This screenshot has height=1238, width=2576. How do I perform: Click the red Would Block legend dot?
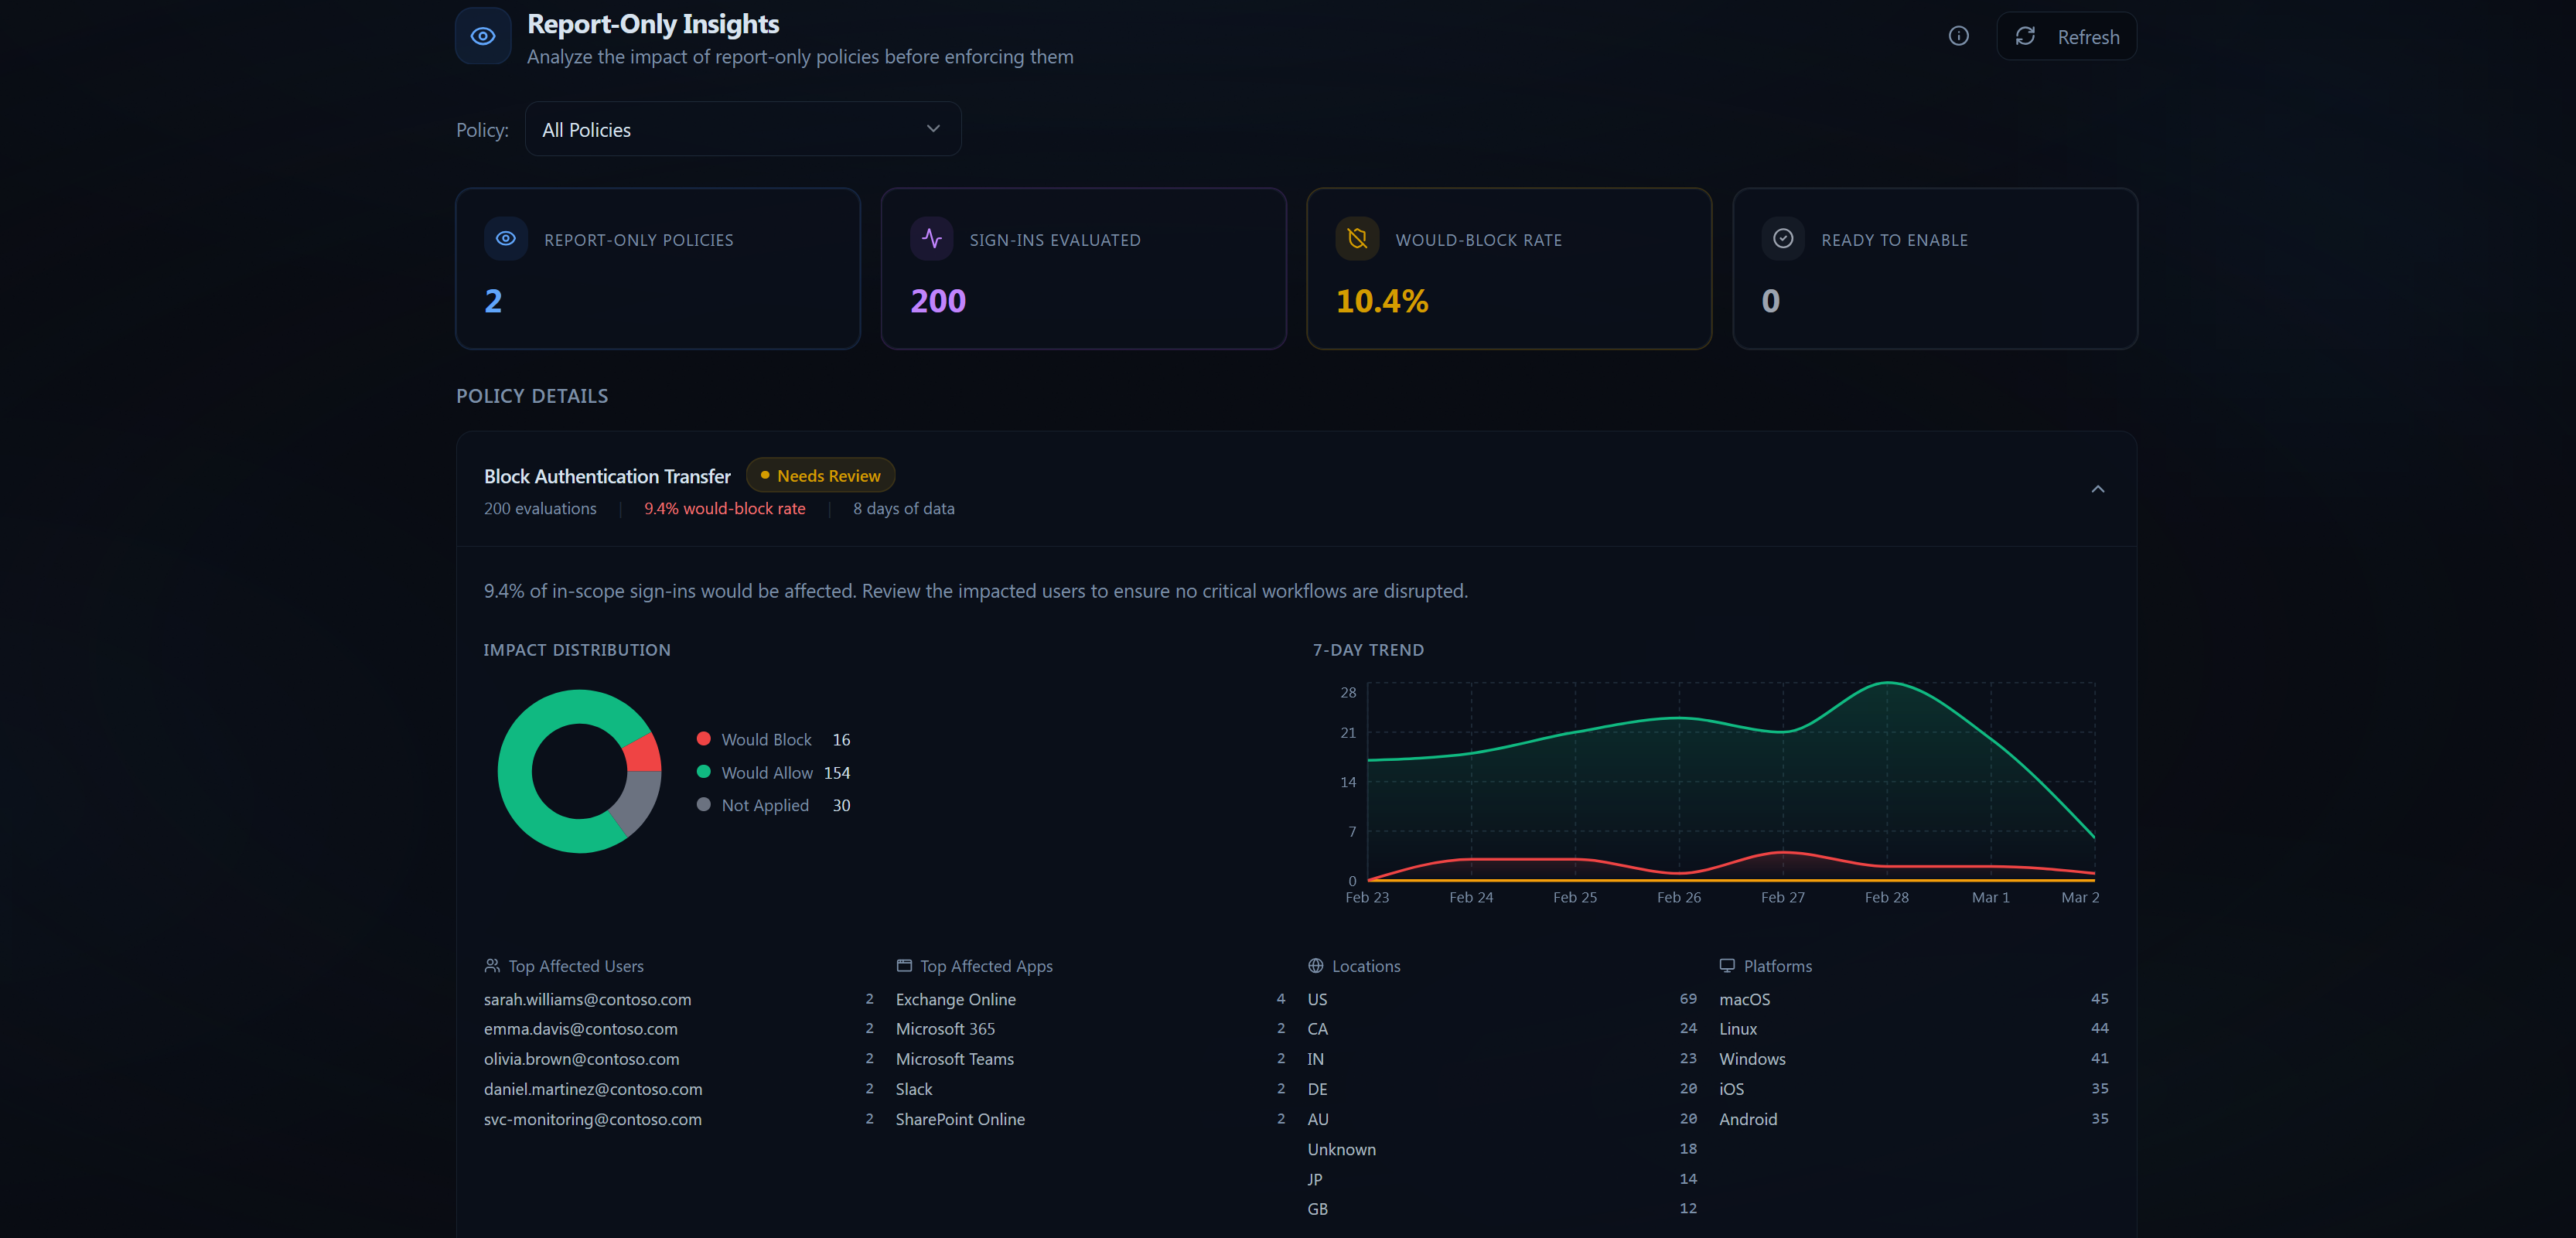click(703, 739)
